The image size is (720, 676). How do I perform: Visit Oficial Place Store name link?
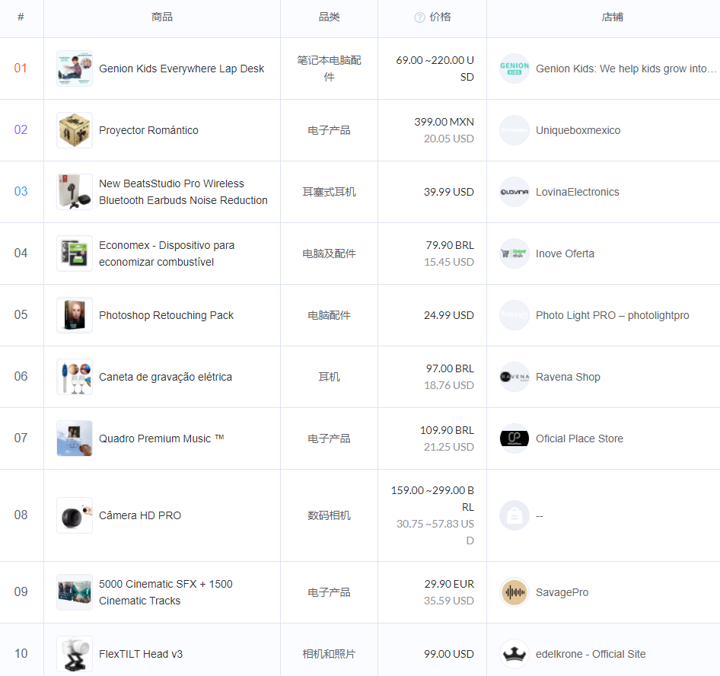[x=579, y=439]
